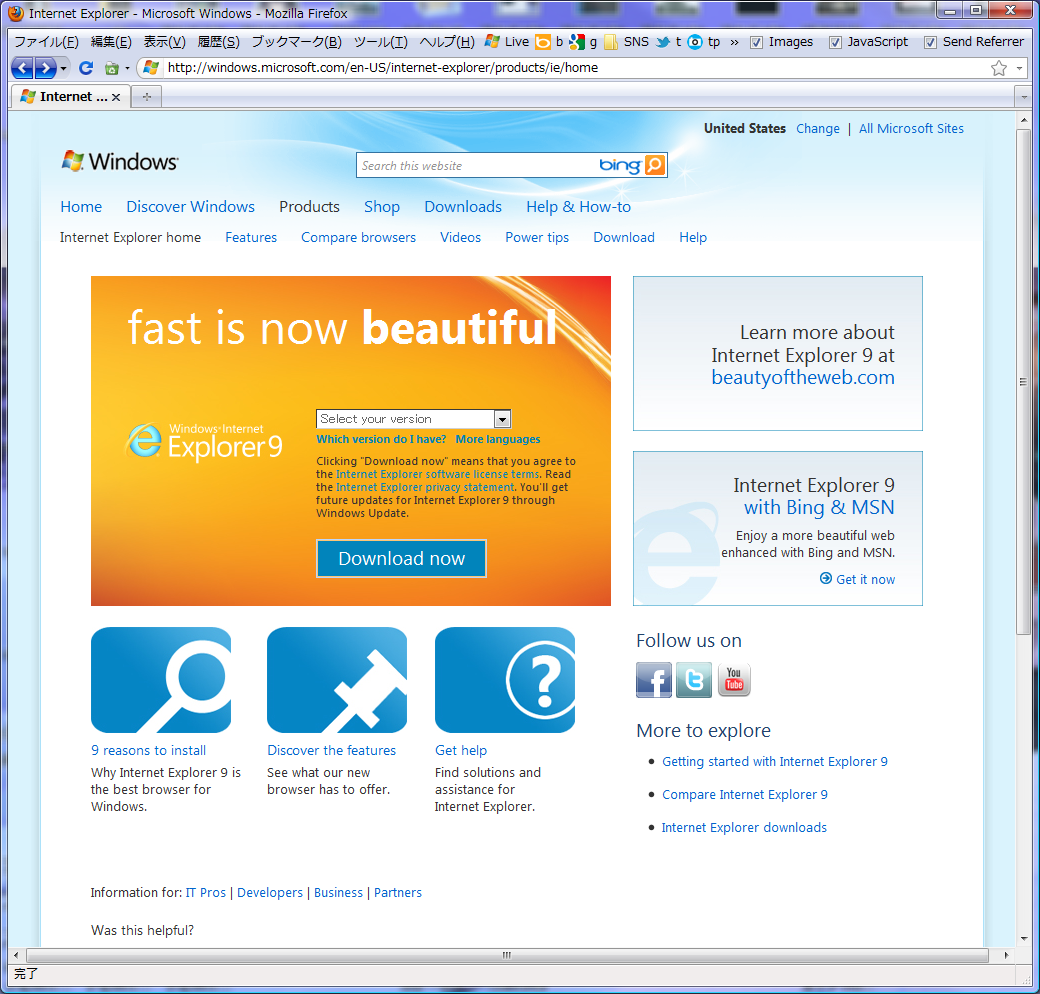Open the Twitter follow icon
Image resolution: width=1040 pixels, height=994 pixels.
coord(694,680)
